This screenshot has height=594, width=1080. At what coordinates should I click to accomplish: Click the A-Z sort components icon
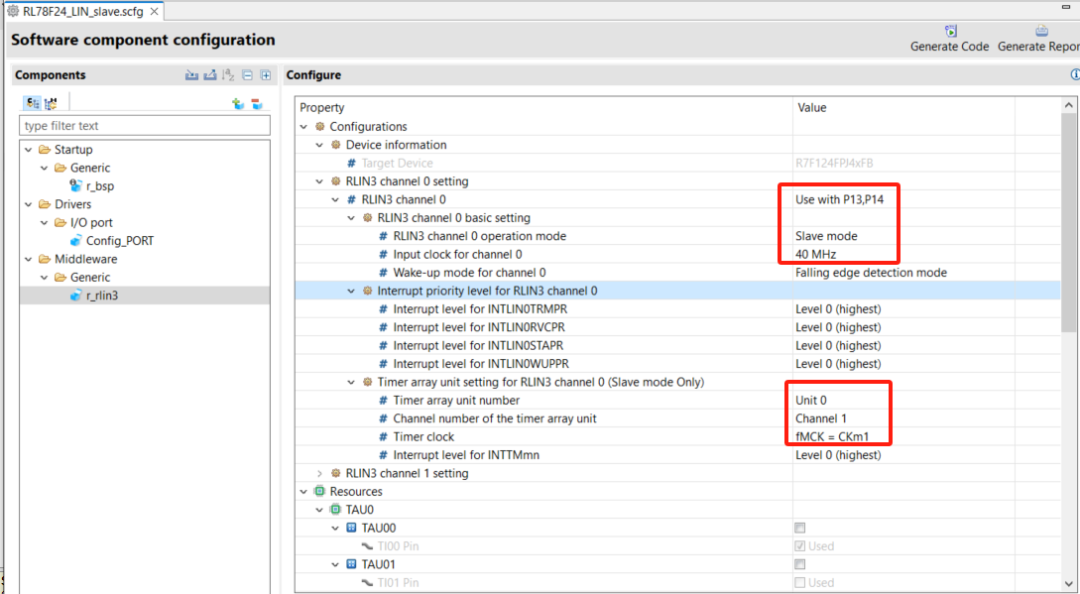pyautogui.click(x=229, y=75)
